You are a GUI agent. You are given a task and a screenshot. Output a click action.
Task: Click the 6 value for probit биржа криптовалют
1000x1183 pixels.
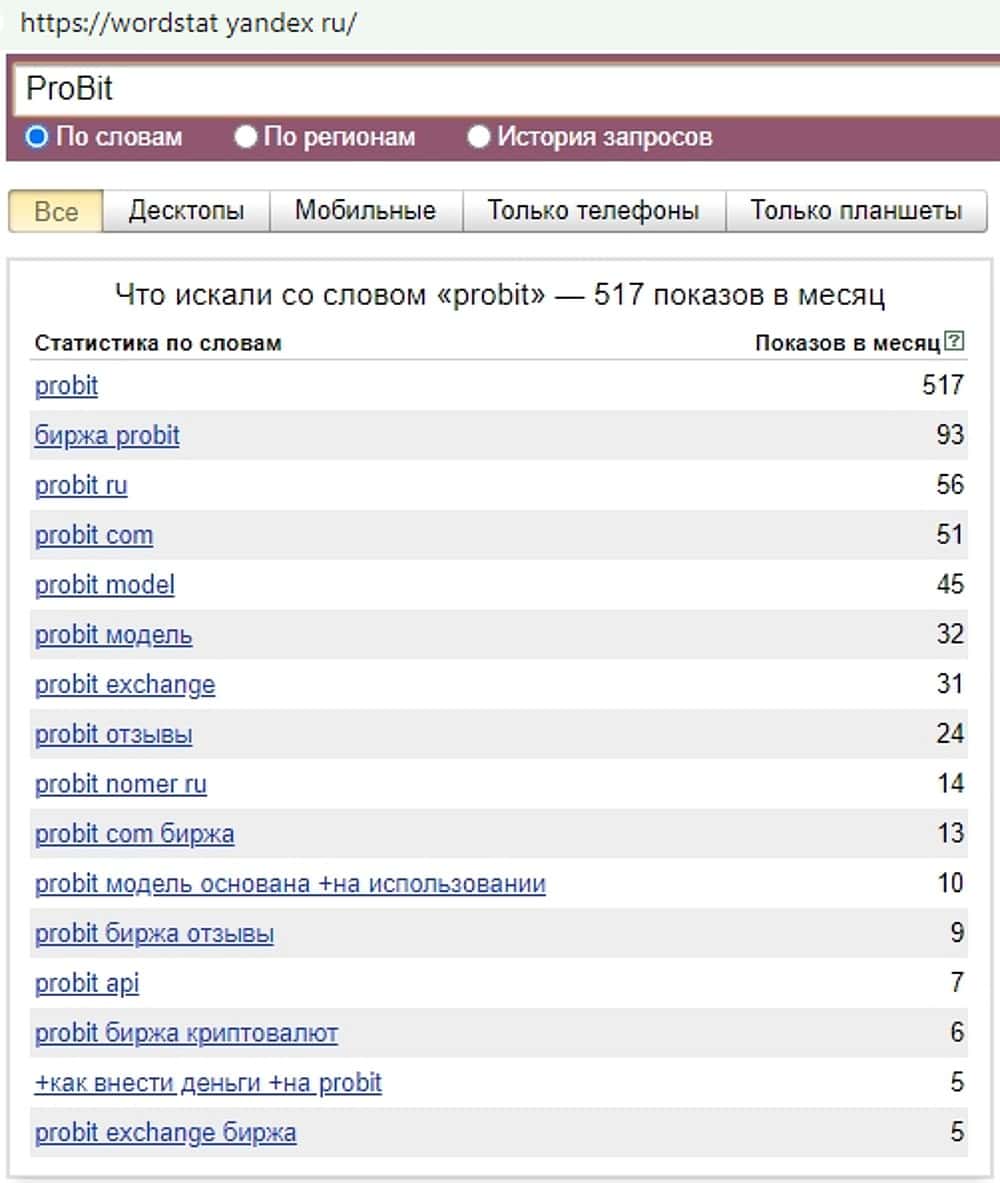[x=957, y=1032]
